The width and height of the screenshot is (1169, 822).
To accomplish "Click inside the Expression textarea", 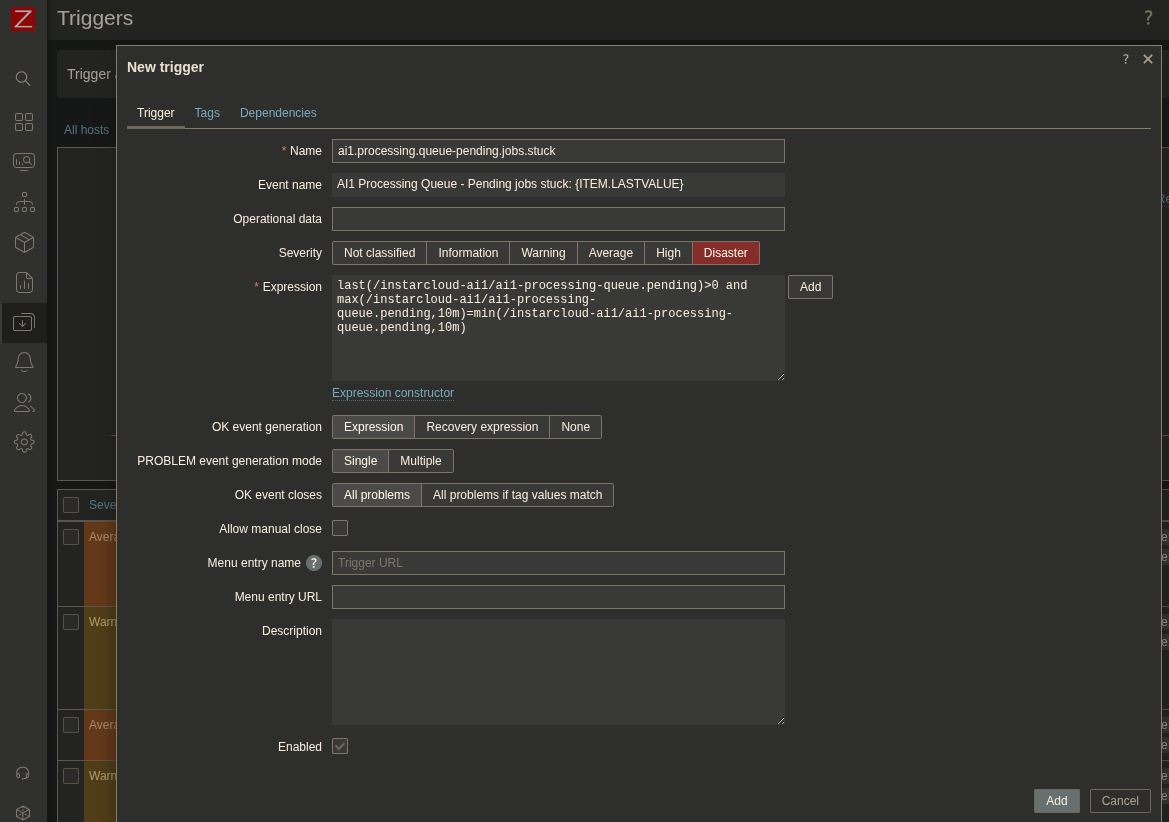I will [x=558, y=328].
